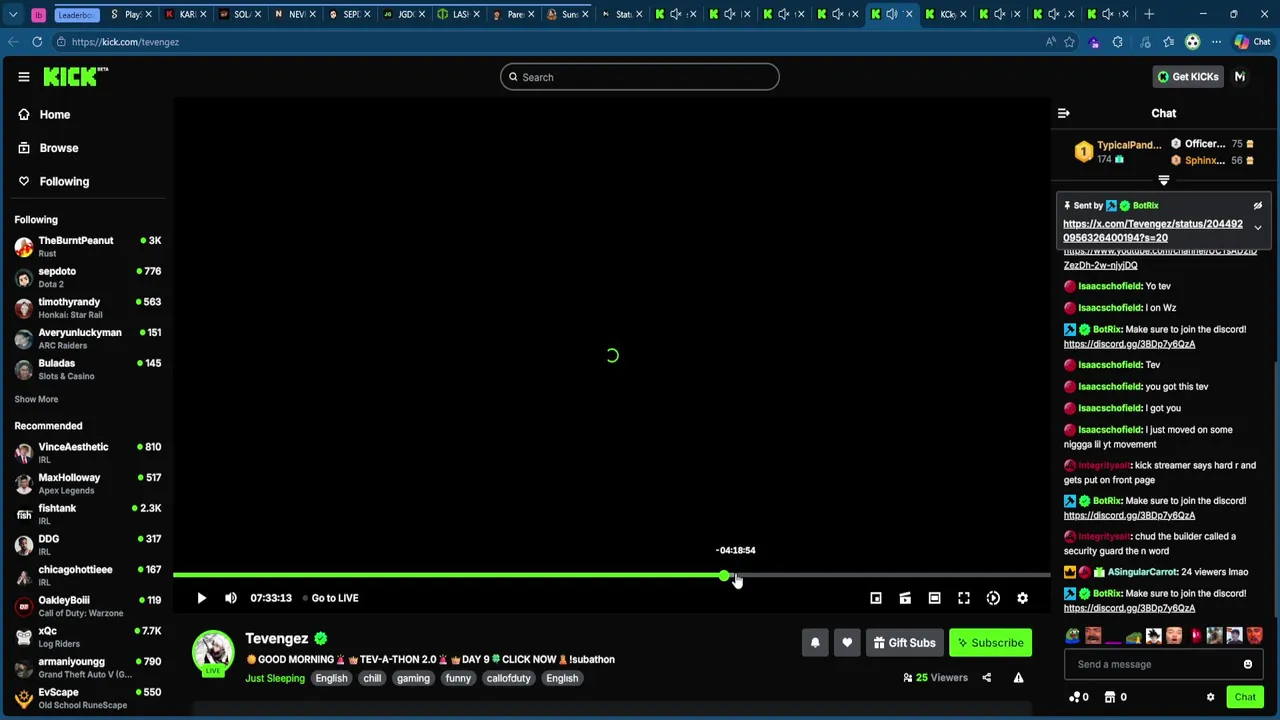
Task: Select the callofduty tag
Action: [x=508, y=678]
